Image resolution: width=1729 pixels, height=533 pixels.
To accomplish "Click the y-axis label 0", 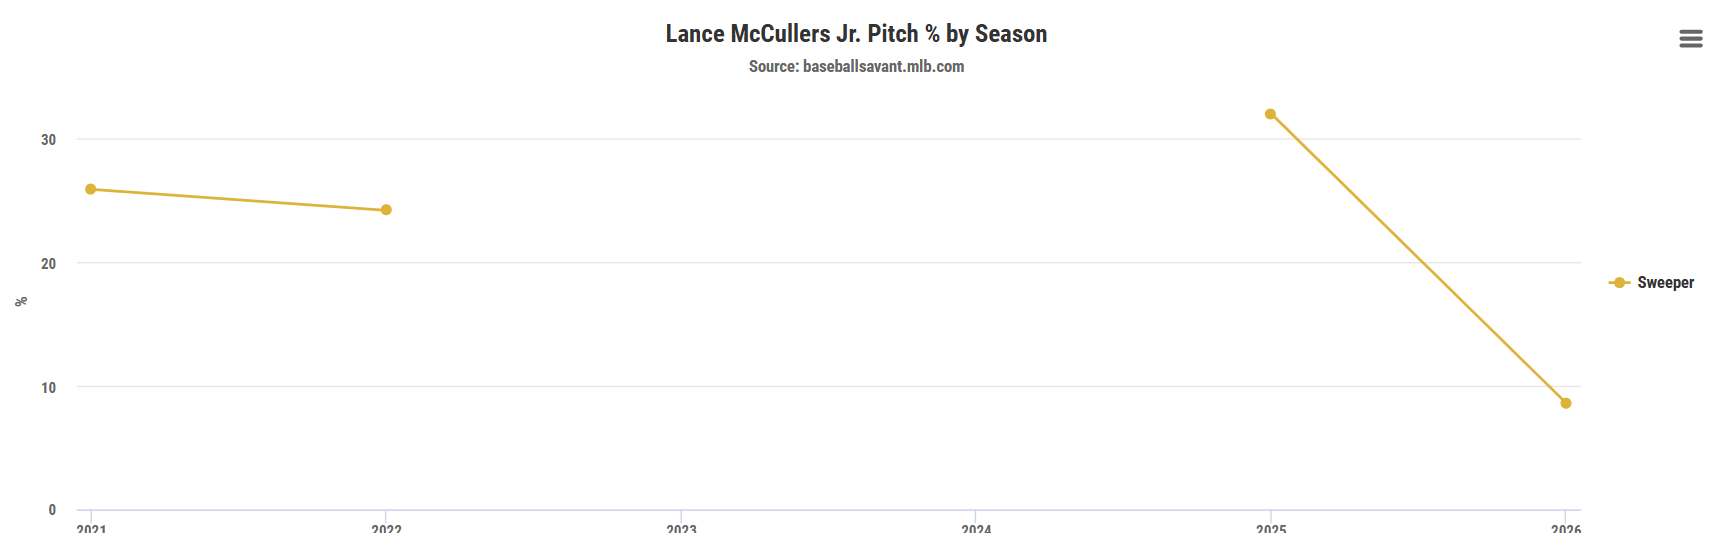I will (x=52, y=510).
